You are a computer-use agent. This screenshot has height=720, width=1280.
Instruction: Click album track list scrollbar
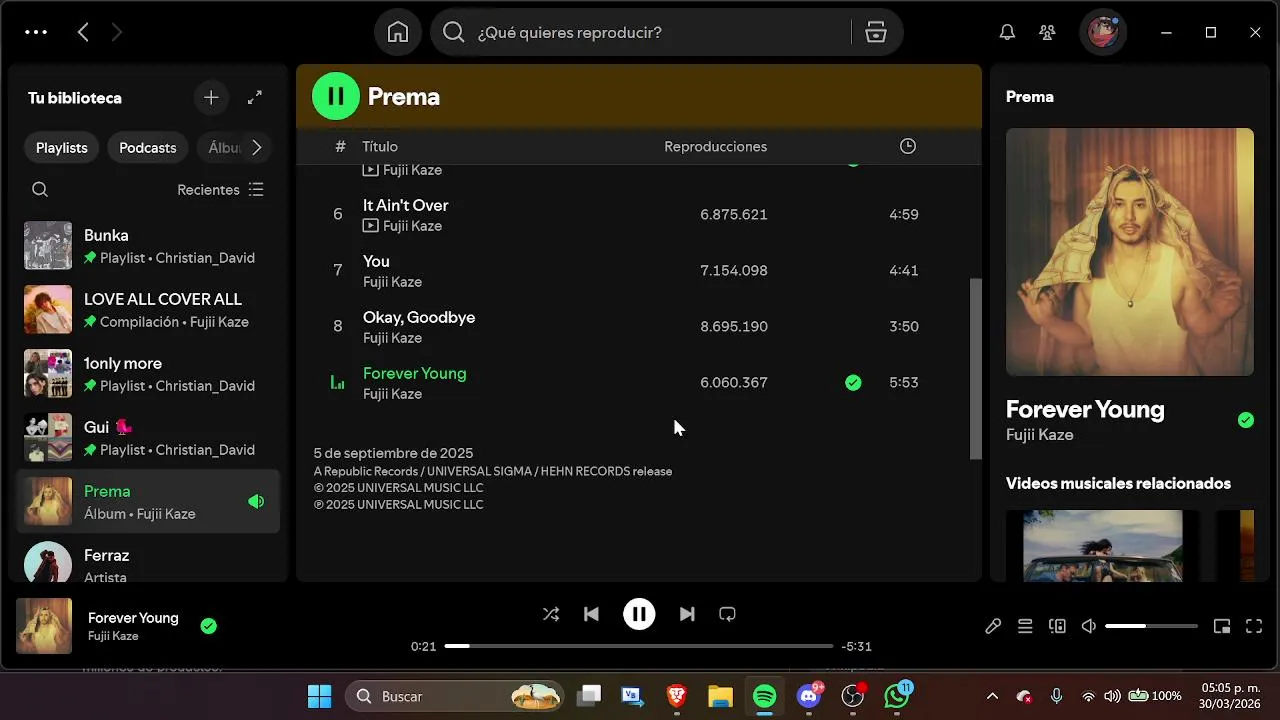[976, 369]
